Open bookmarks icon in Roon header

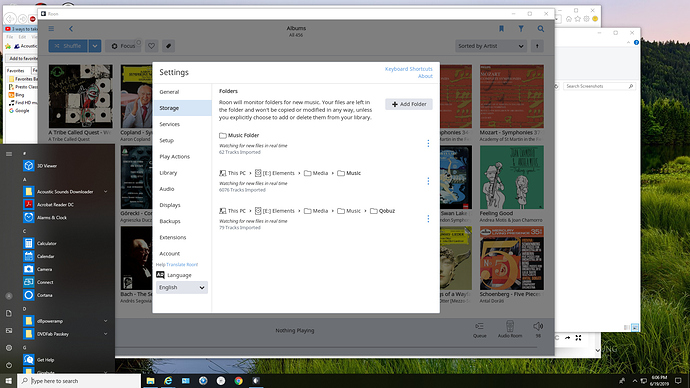point(501,29)
